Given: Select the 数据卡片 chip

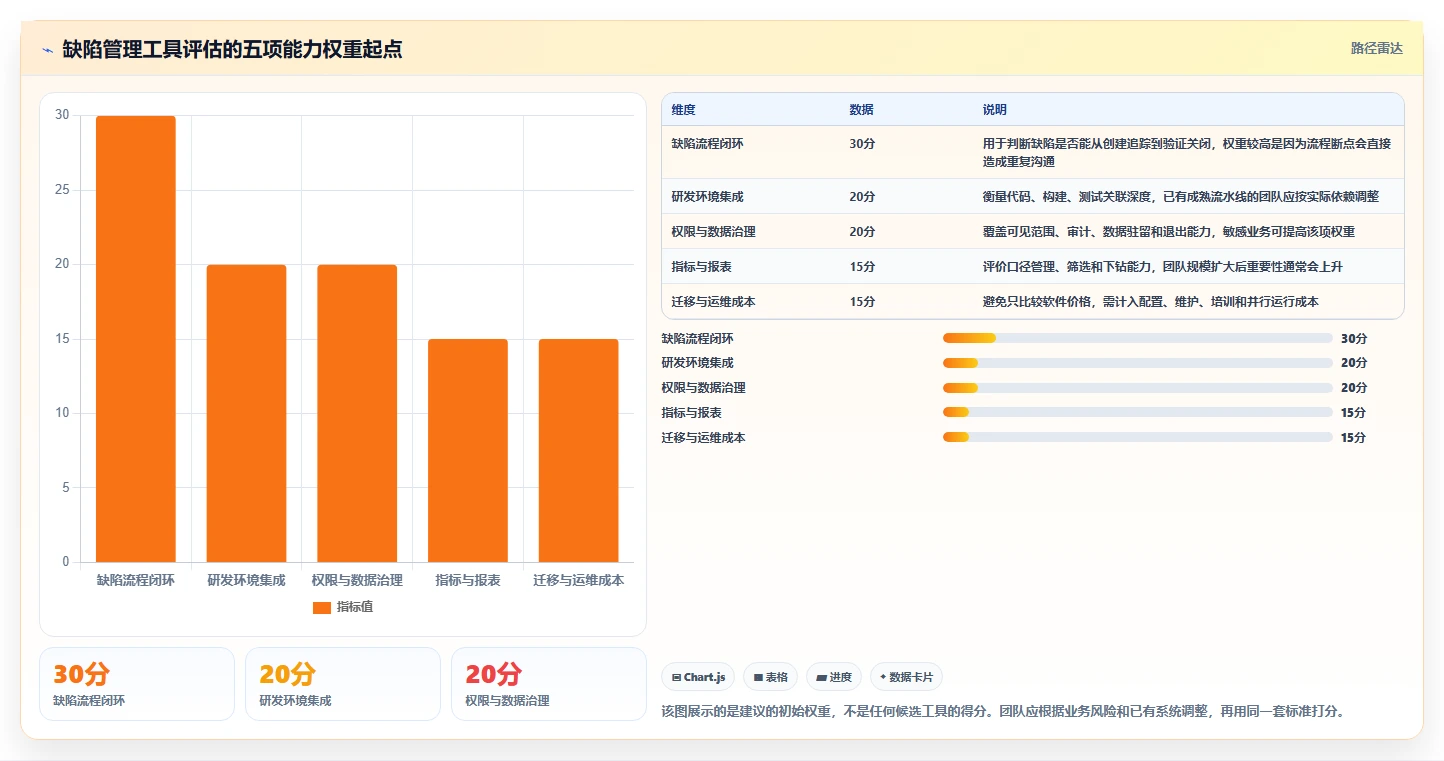Looking at the screenshot, I should (x=906, y=677).
